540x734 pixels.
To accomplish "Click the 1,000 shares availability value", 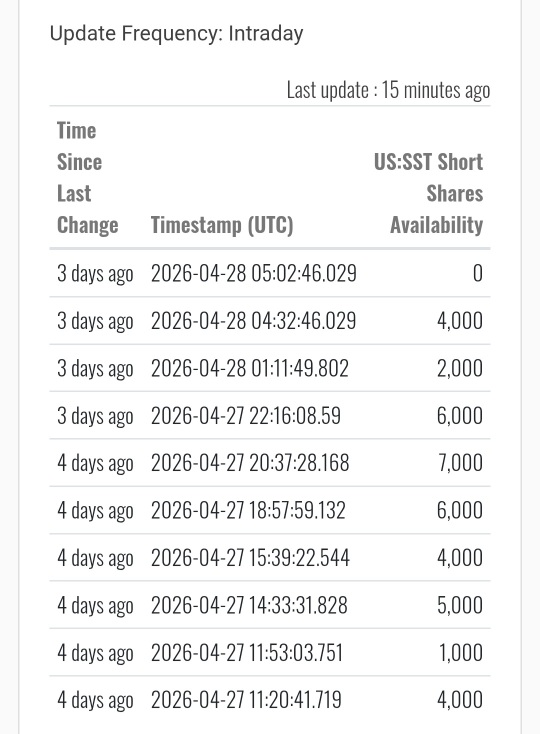I will [461, 653].
